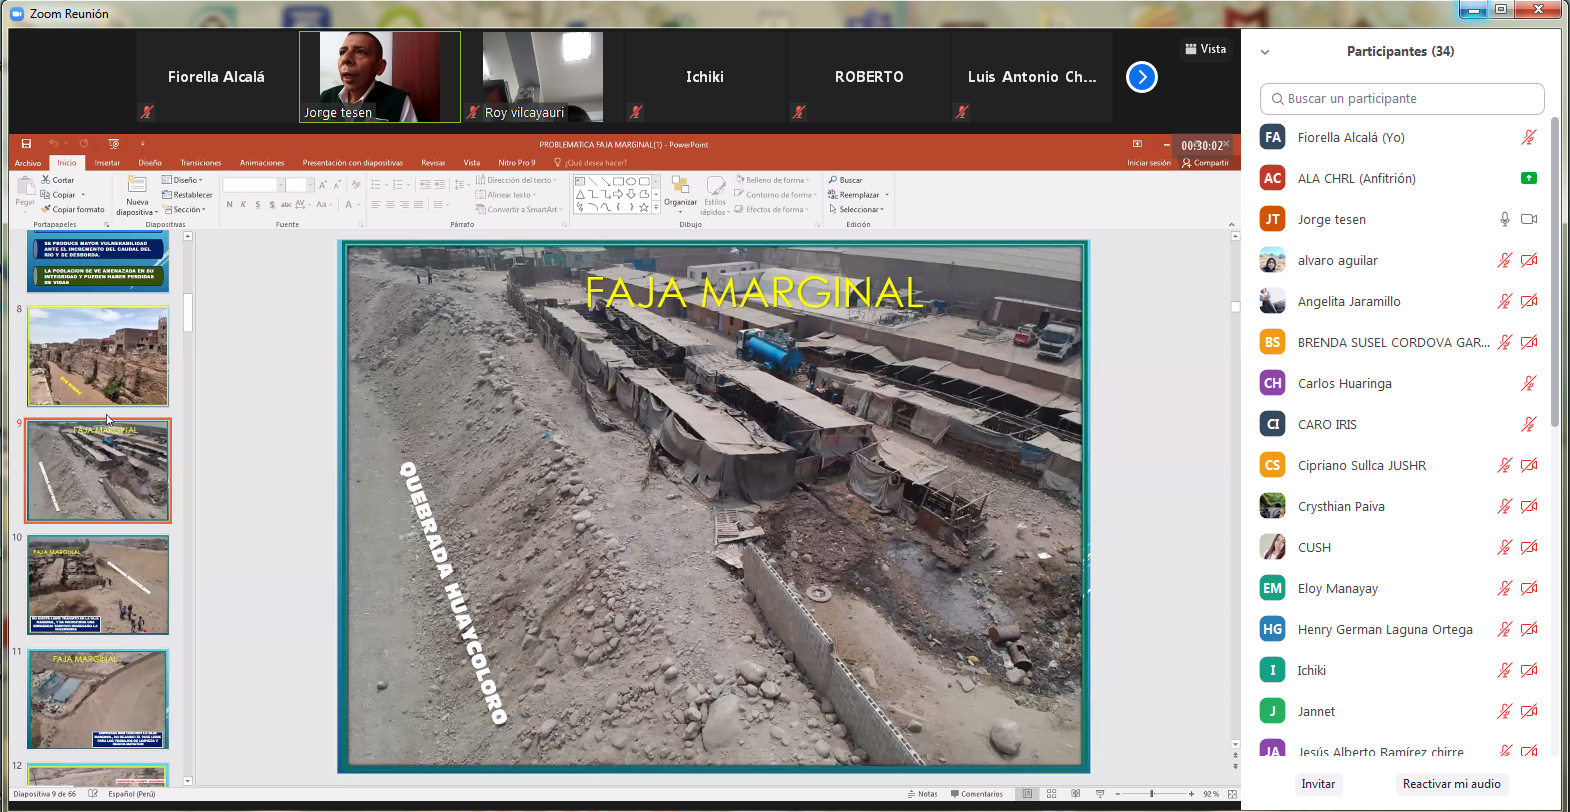The width and height of the screenshot is (1570, 812).
Task: Select slide 10 thumbnail
Action: [x=98, y=585]
